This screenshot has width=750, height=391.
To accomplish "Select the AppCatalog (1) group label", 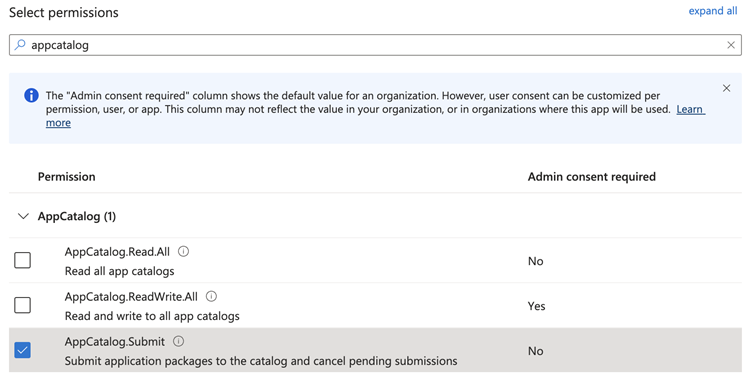I will (x=77, y=216).
